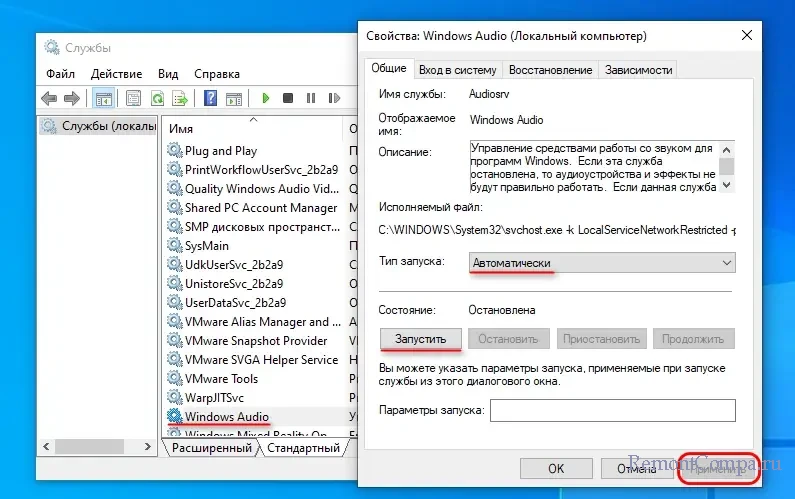
Task: Click the tree pane horizontal scrollbar thumb
Action: point(90,446)
